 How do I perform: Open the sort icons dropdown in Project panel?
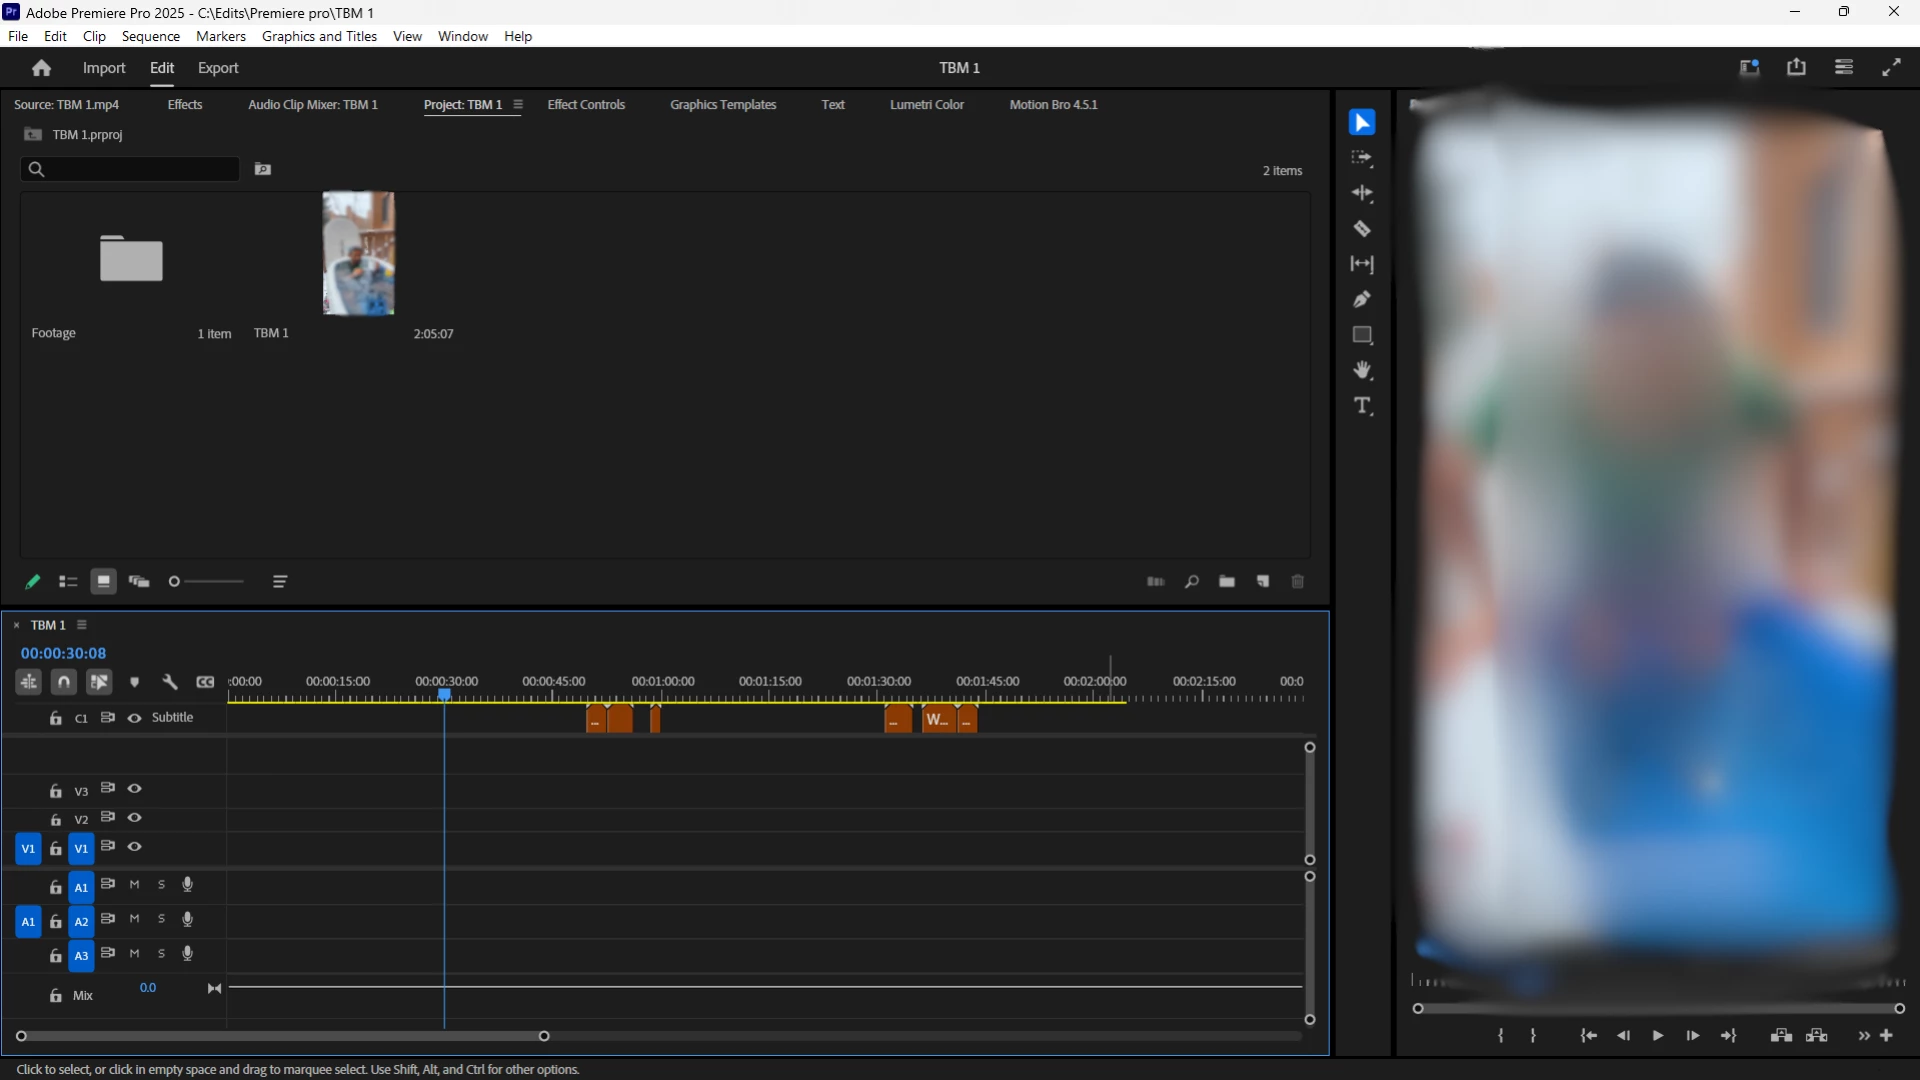click(280, 582)
